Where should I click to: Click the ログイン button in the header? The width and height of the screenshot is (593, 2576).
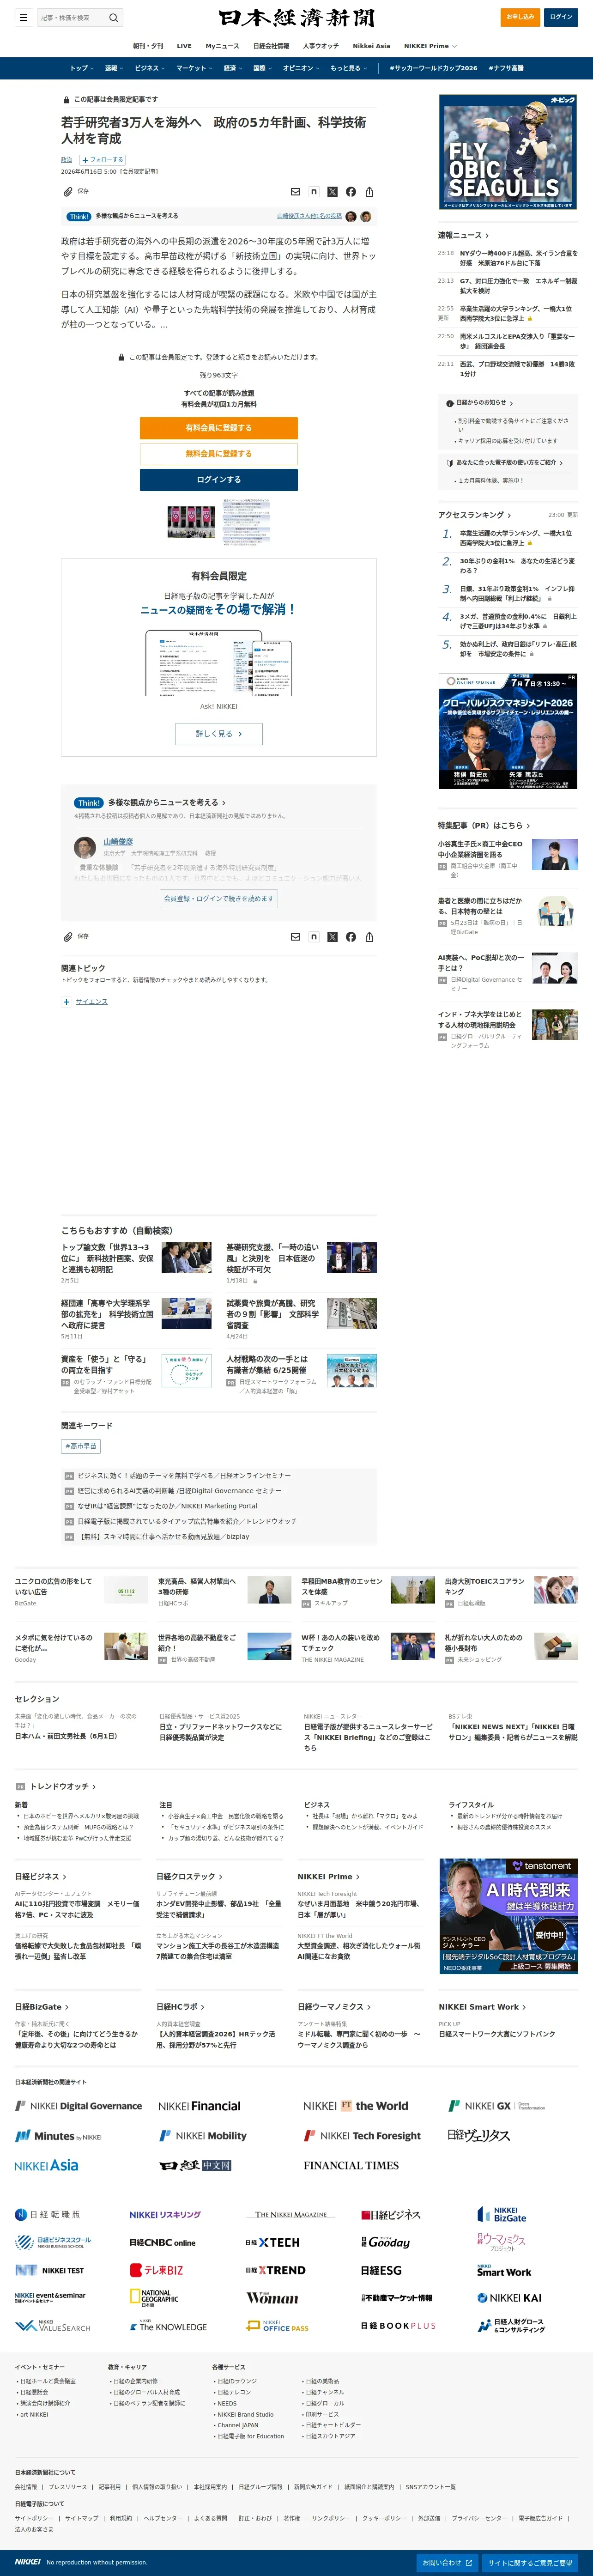coord(561,17)
